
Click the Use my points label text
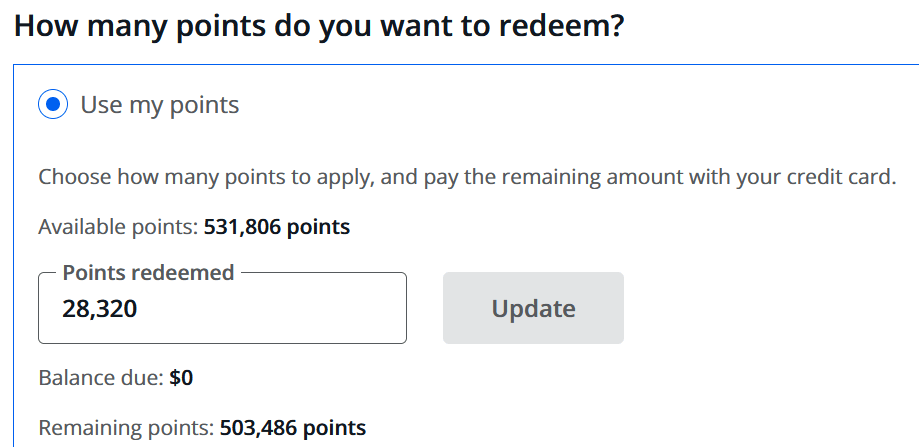[x=160, y=105]
